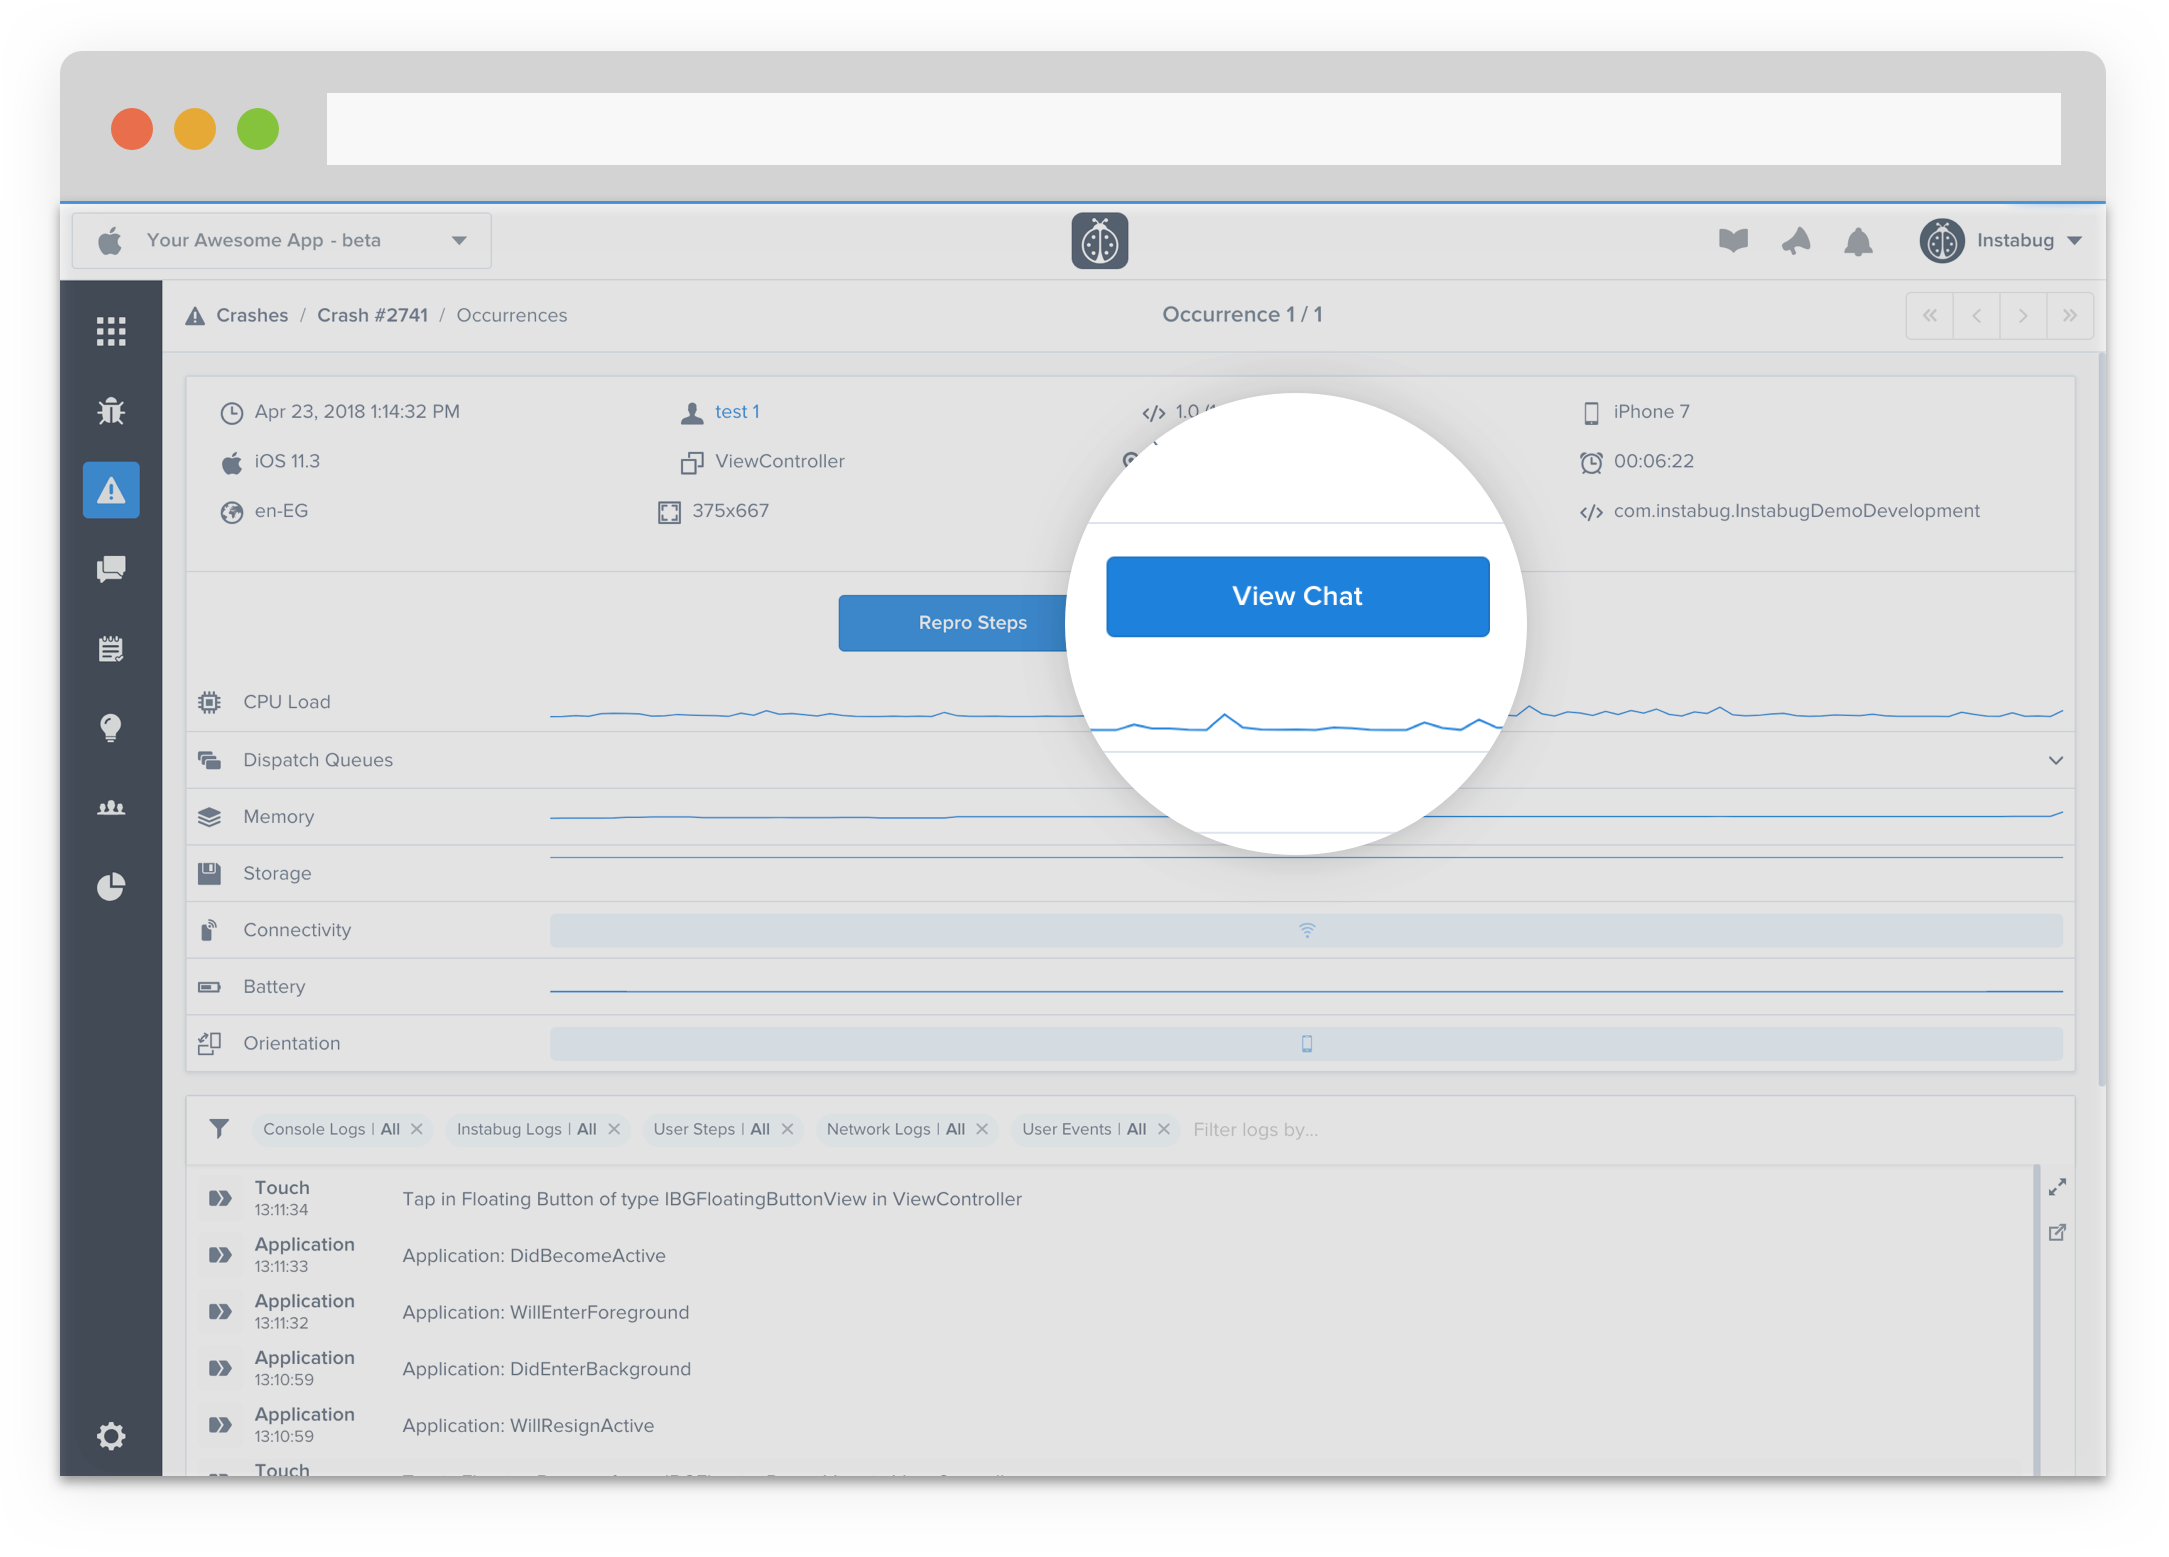This screenshot has width=2169, height=1557.
Task: Open the analytics pie chart icon
Action: coord(111,886)
